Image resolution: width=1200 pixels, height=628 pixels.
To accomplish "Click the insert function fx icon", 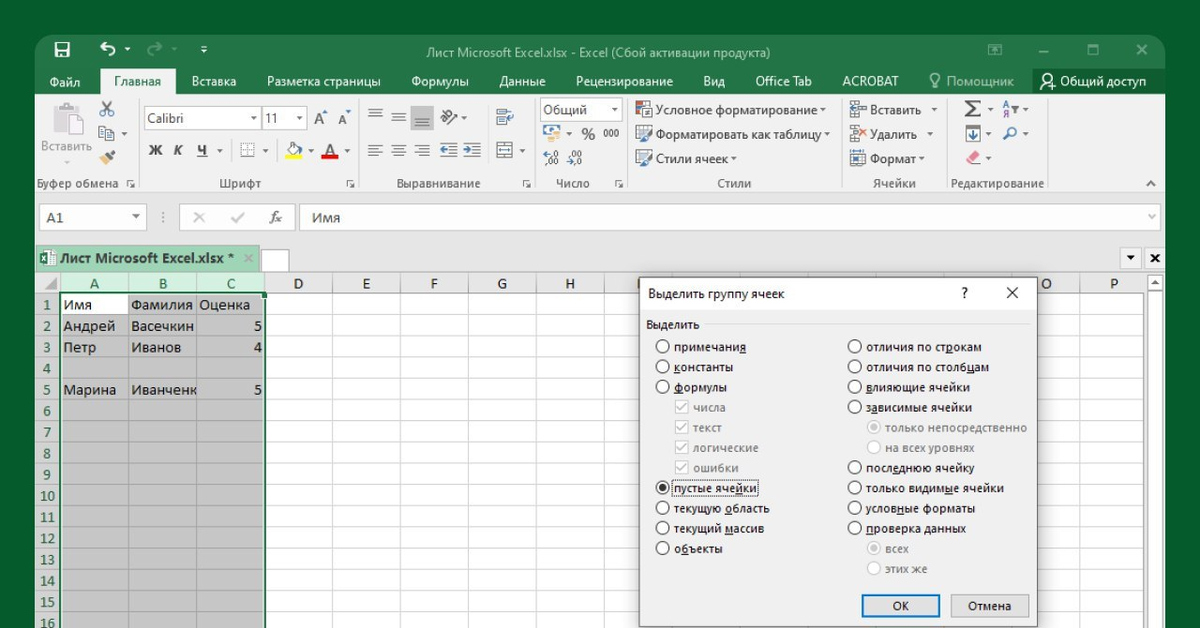I will pos(275,217).
